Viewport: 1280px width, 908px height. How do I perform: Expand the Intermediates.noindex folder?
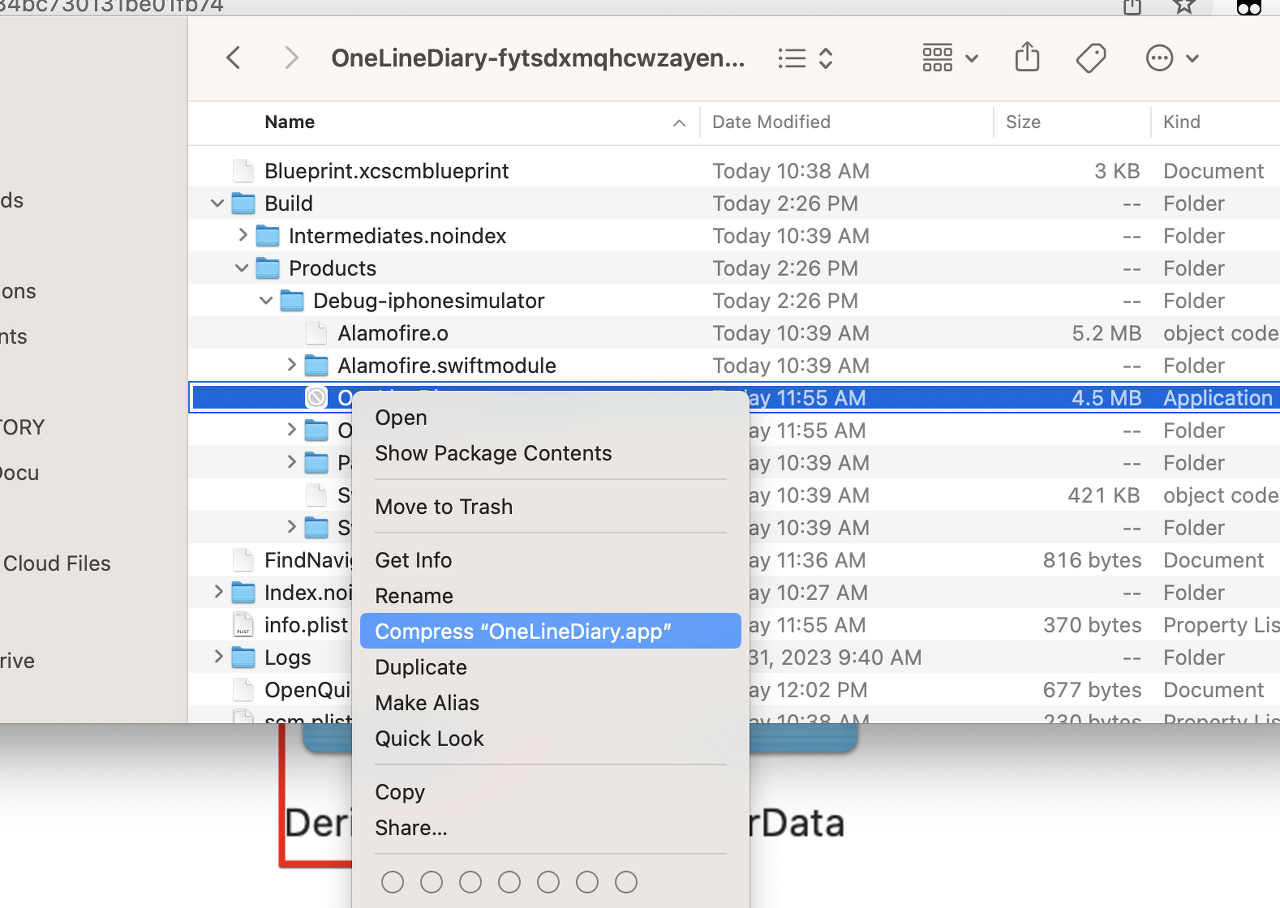tap(243, 236)
